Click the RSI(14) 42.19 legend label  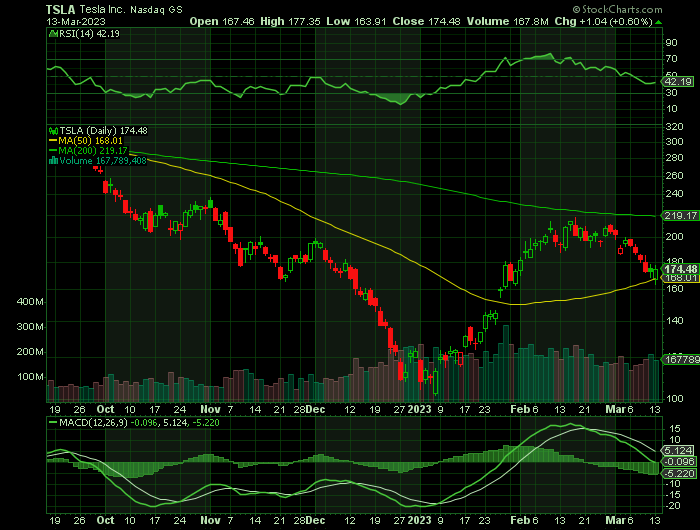pyautogui.click(x=89, y=33)
